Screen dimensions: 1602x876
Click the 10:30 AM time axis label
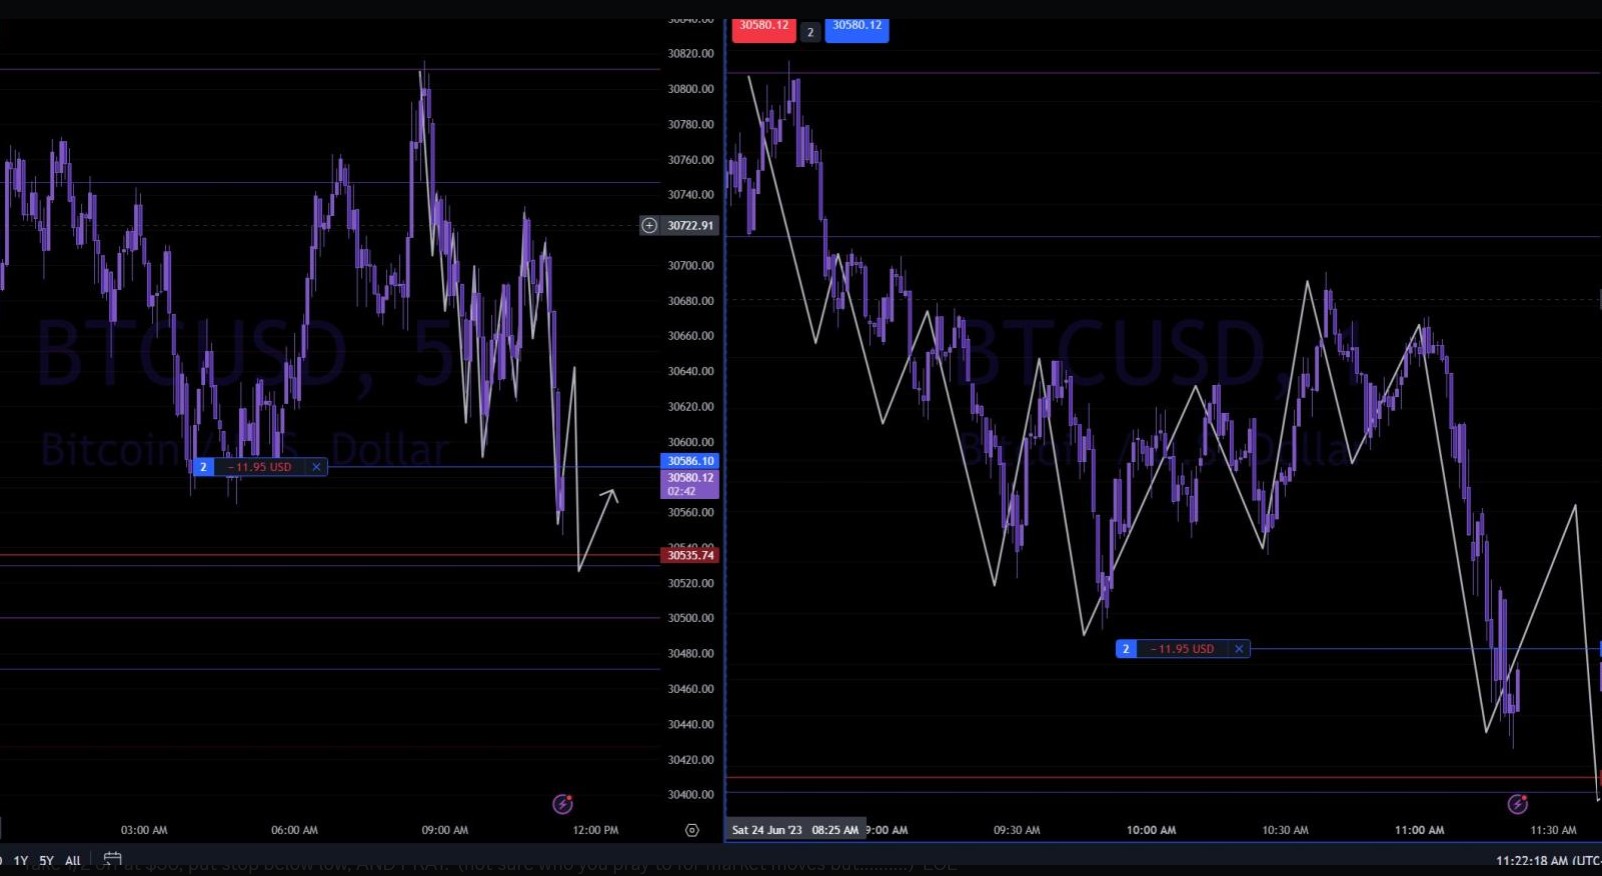click(1285, 830)
